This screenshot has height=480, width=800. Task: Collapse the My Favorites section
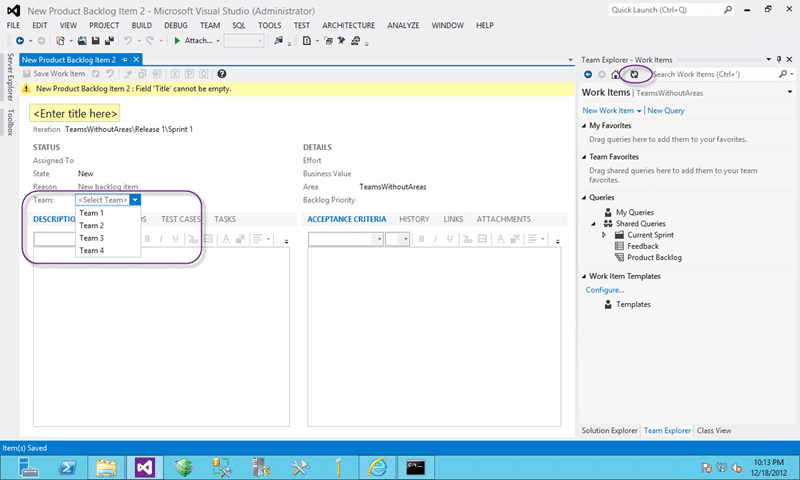coord(584,125)
